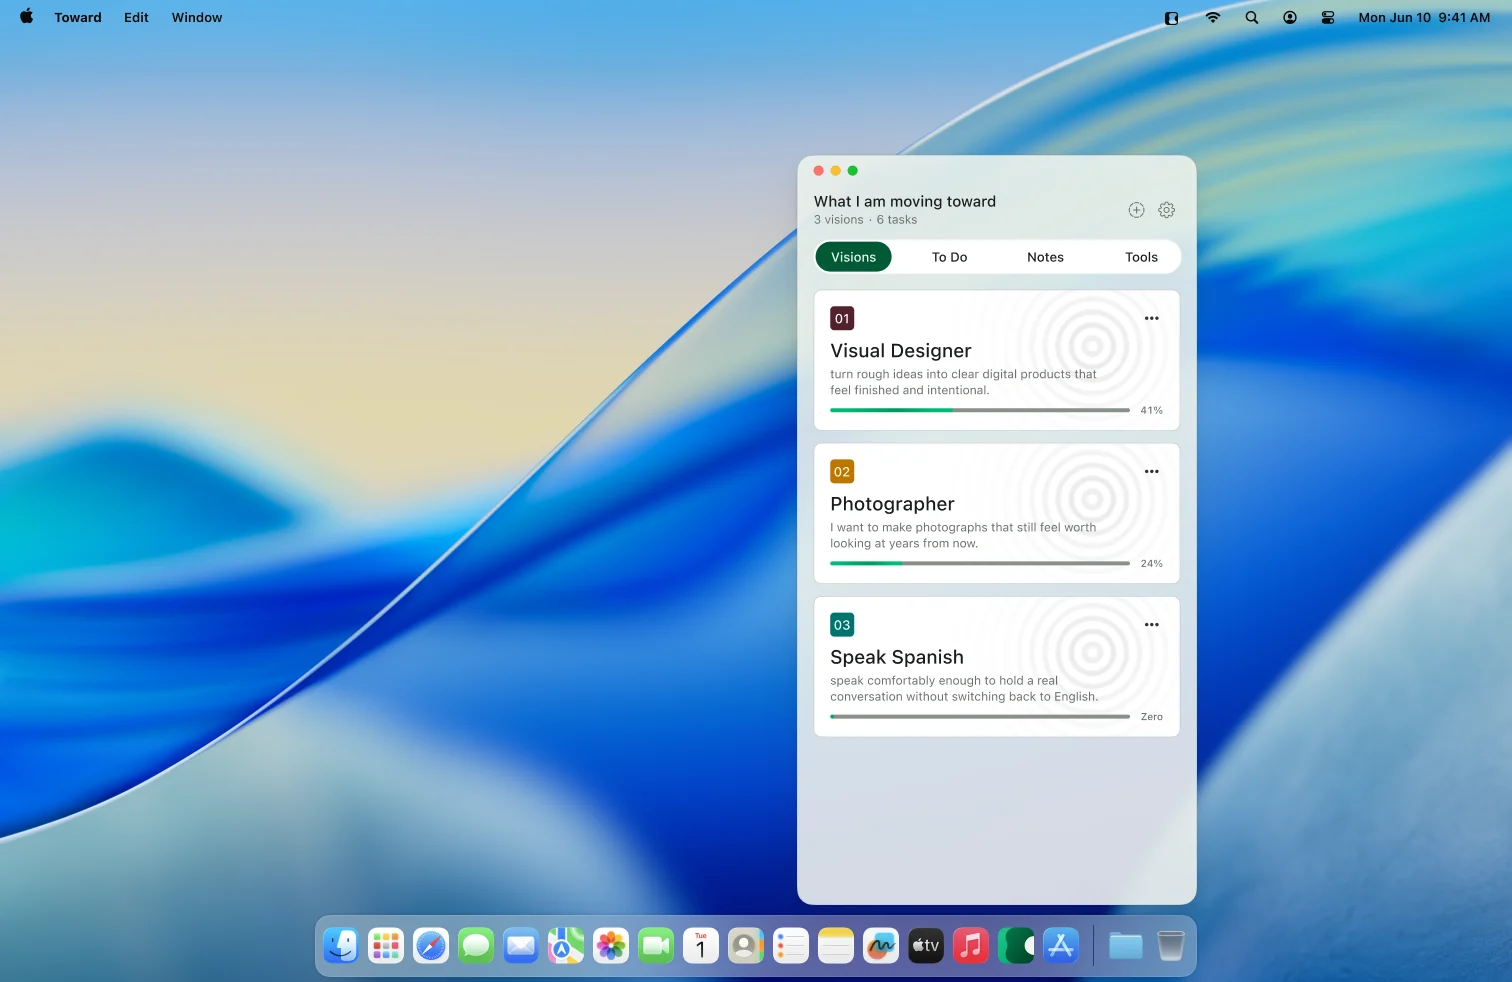Click the Zero progress label

pyautogui.click(x=1152, y=716)
